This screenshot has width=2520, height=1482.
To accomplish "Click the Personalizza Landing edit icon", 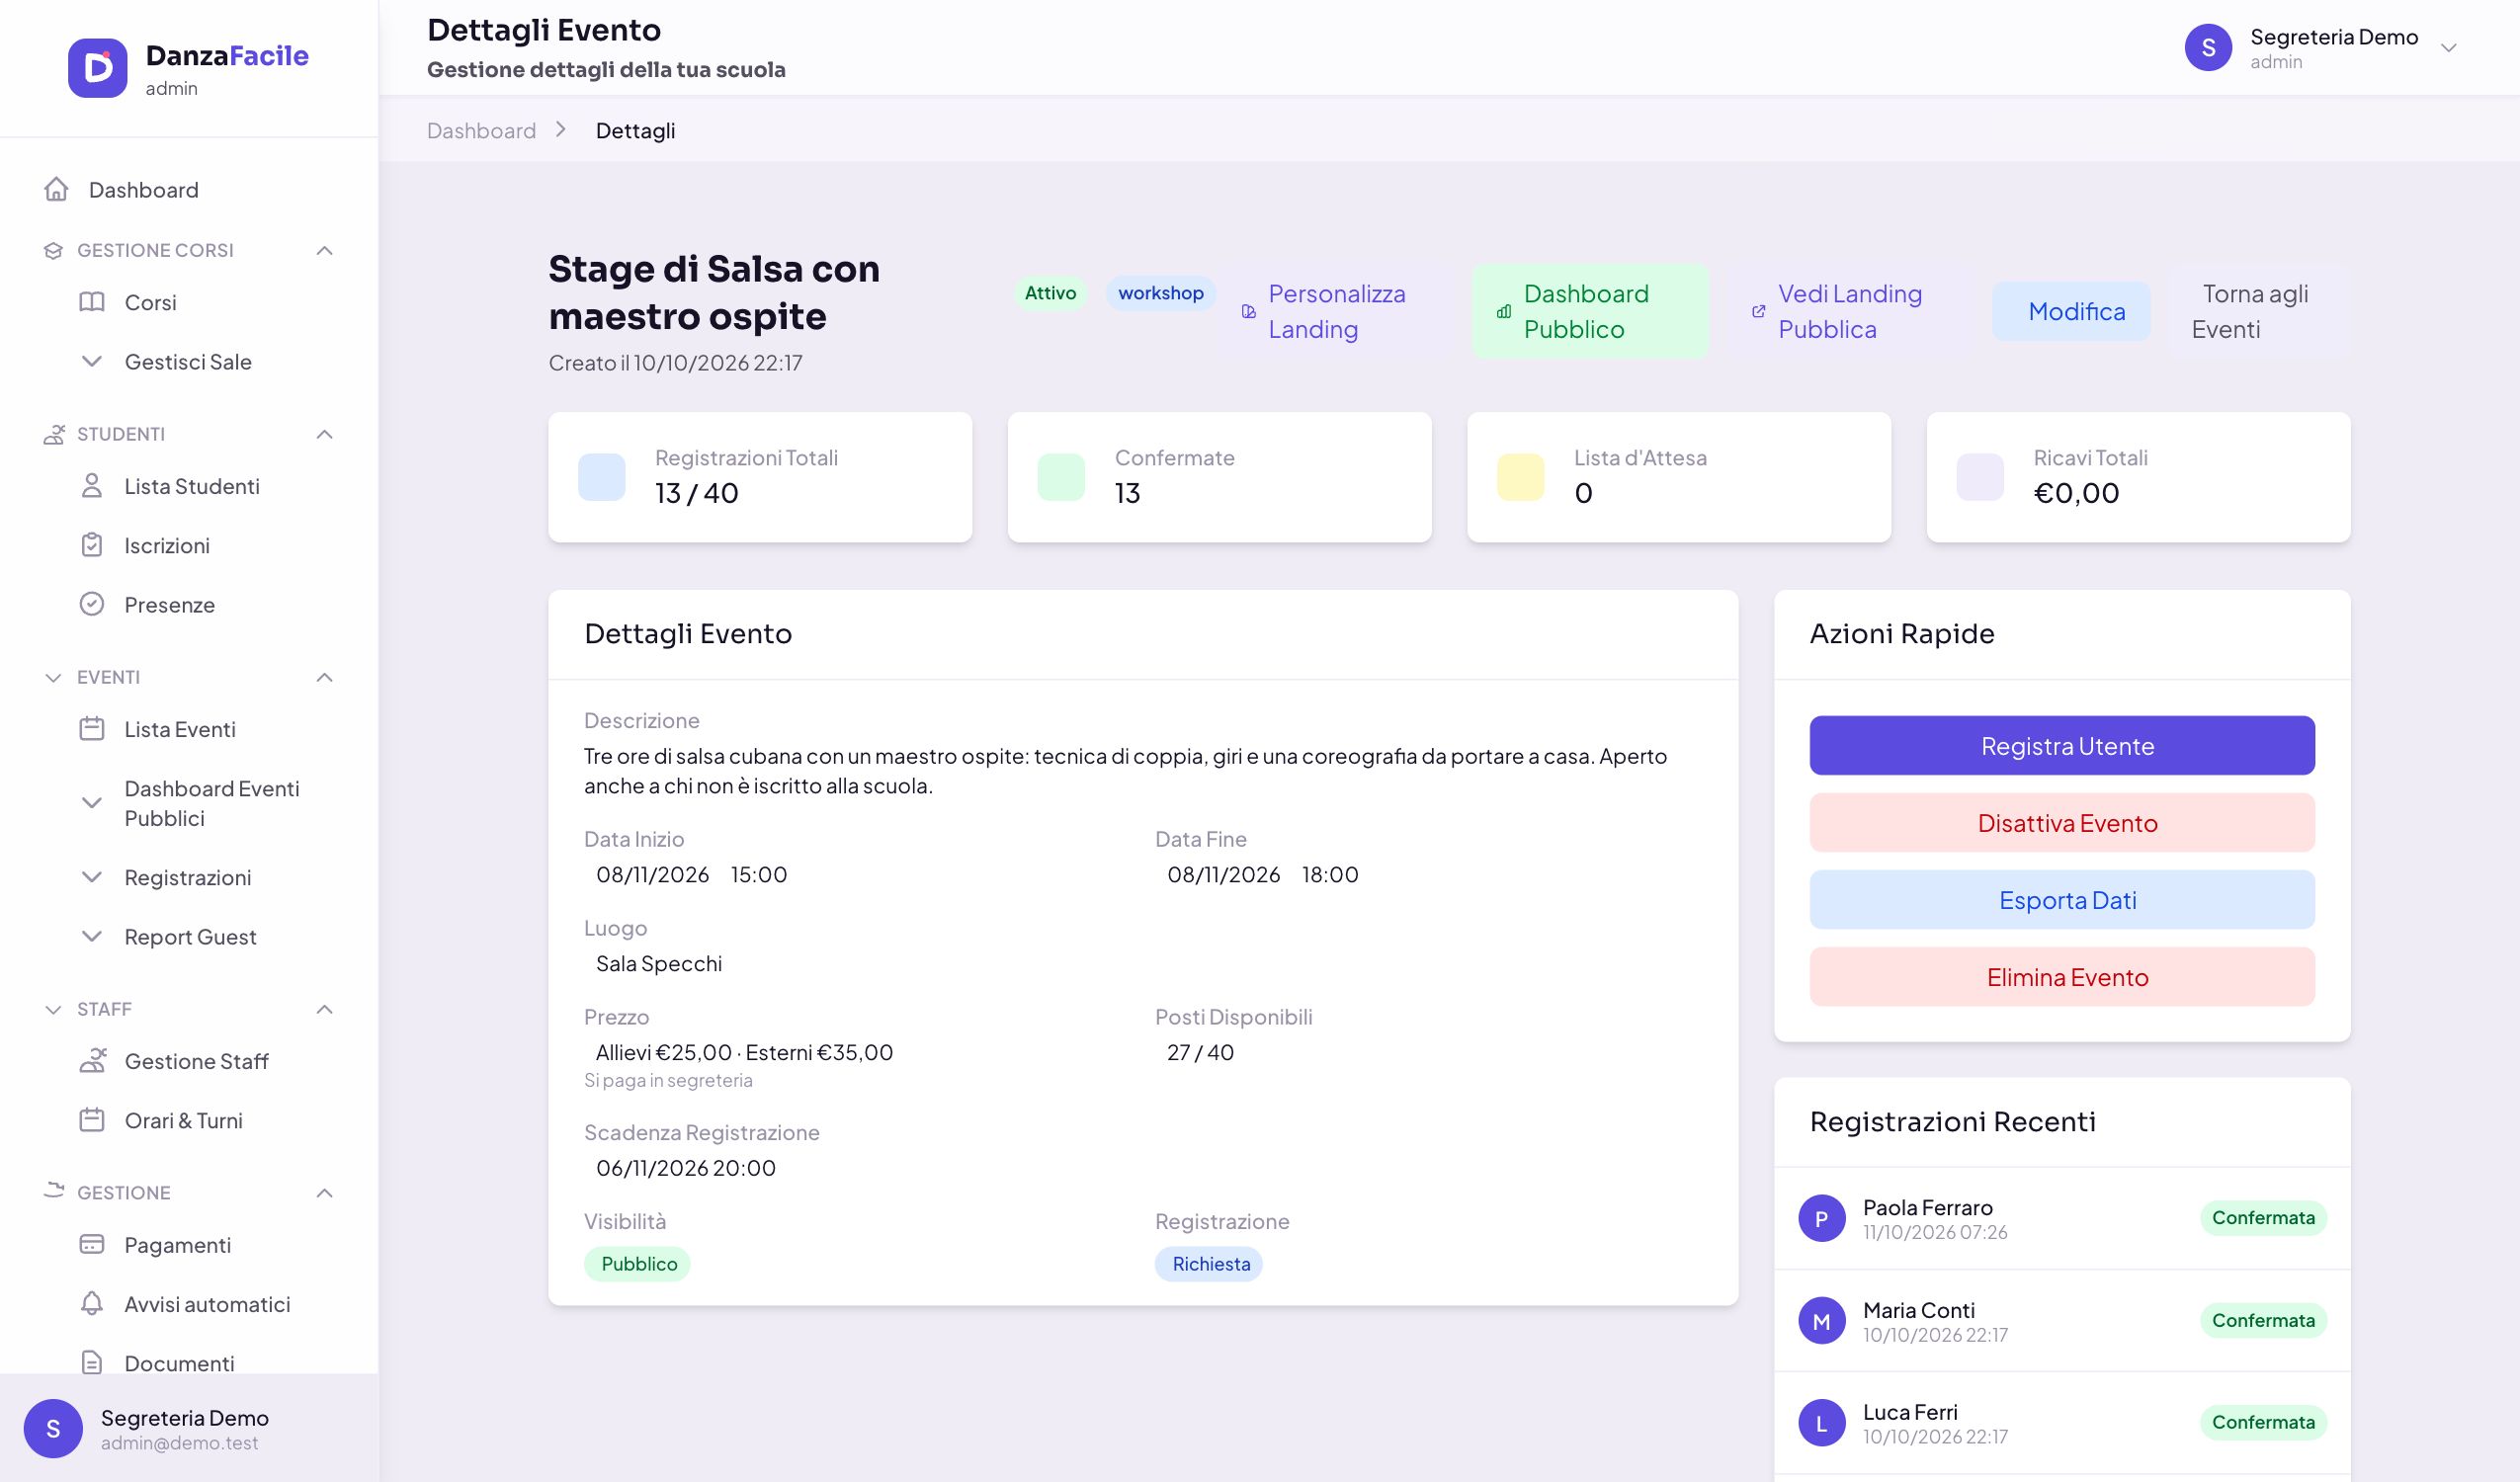I will pos(1249,312).
